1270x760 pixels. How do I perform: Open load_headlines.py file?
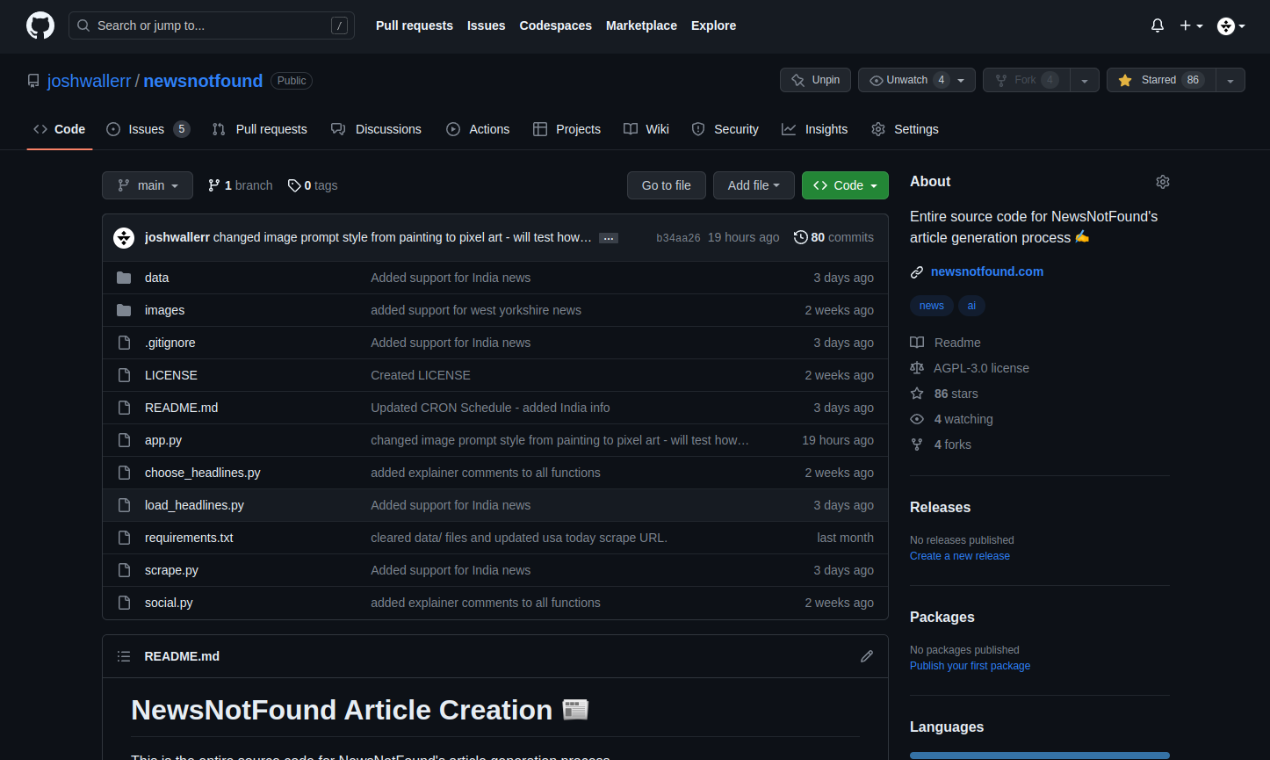[x=194, y=505]
